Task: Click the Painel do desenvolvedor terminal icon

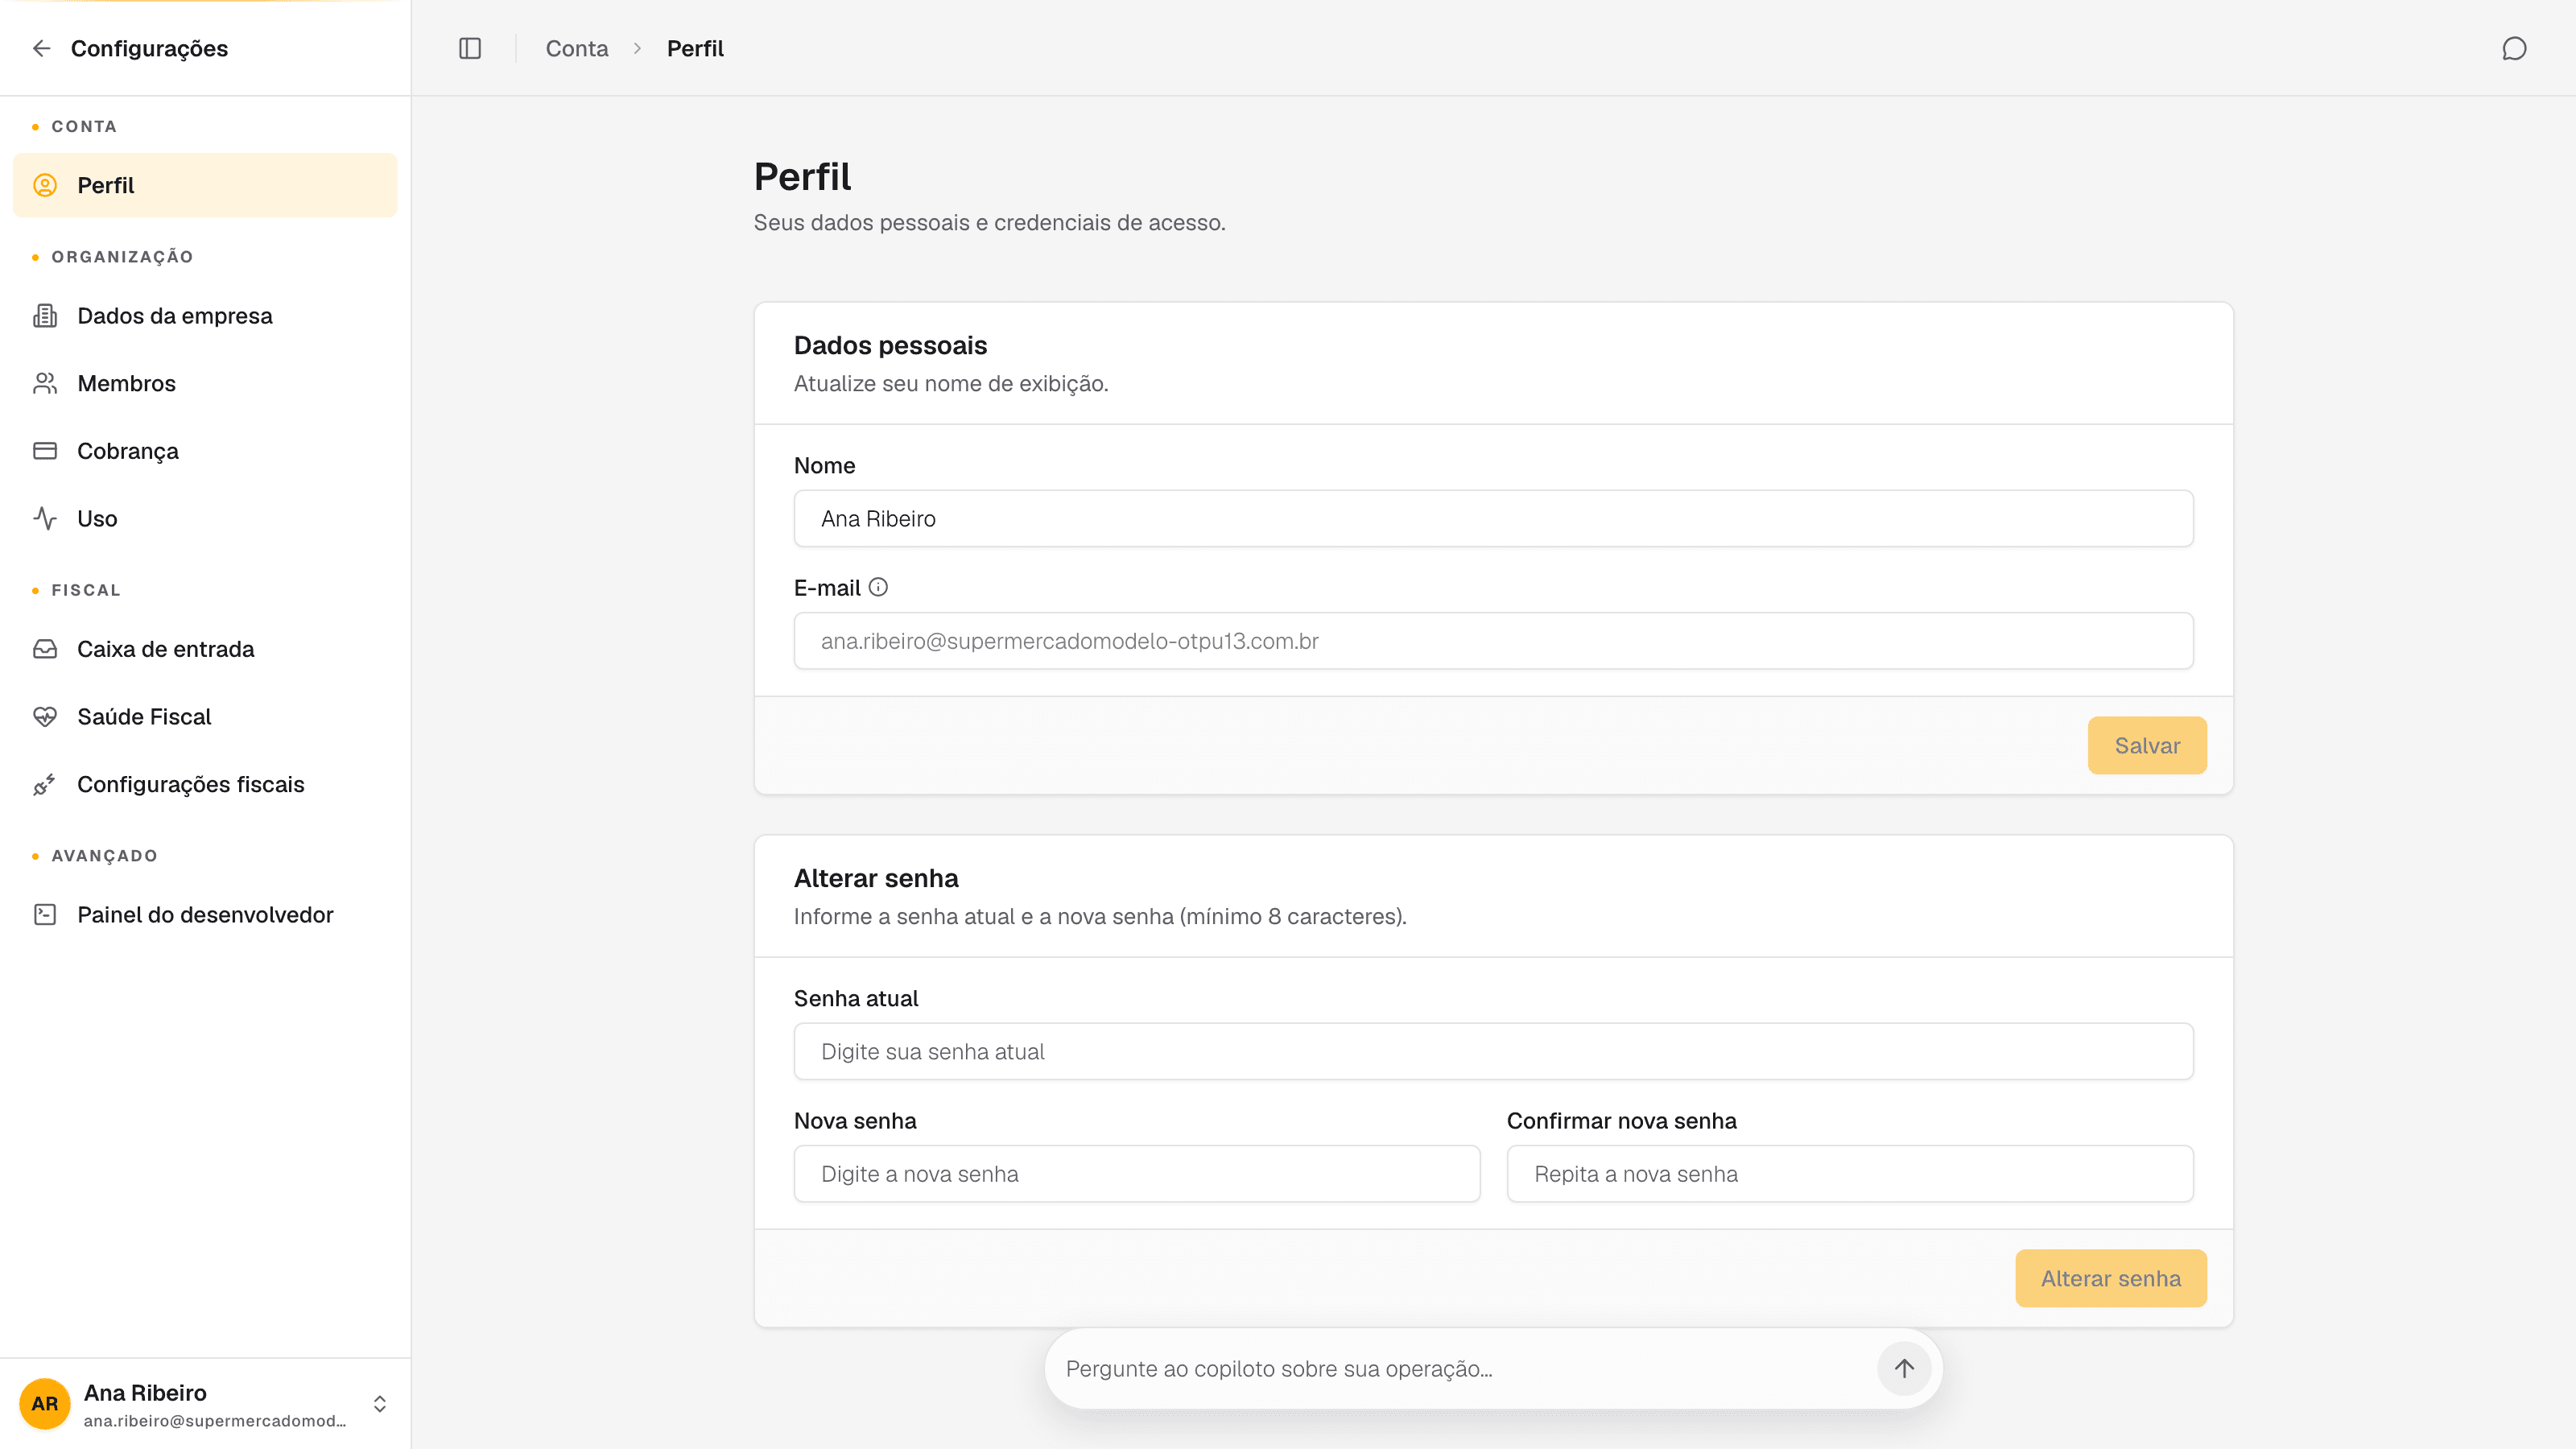Action: tap(45, 915)
